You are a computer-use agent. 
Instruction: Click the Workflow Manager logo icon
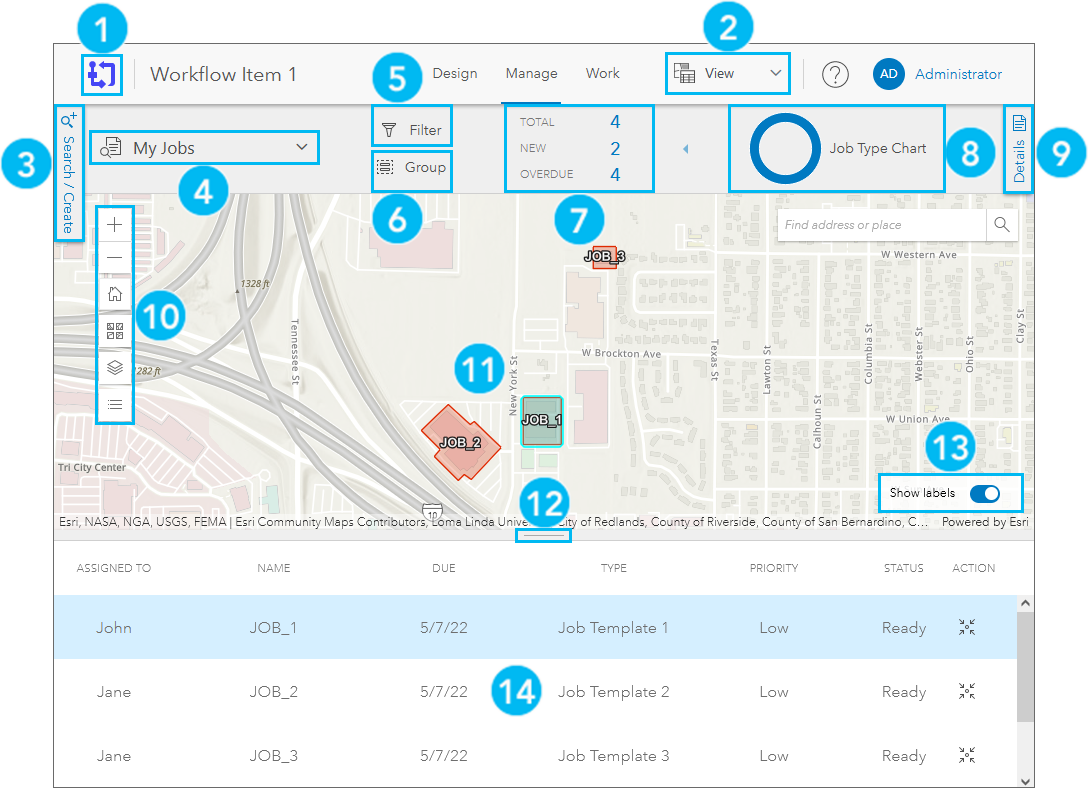coord(101,75)
